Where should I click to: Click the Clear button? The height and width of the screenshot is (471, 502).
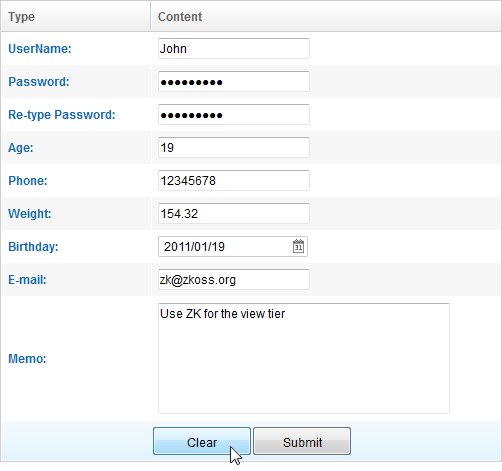click(202, 441)
